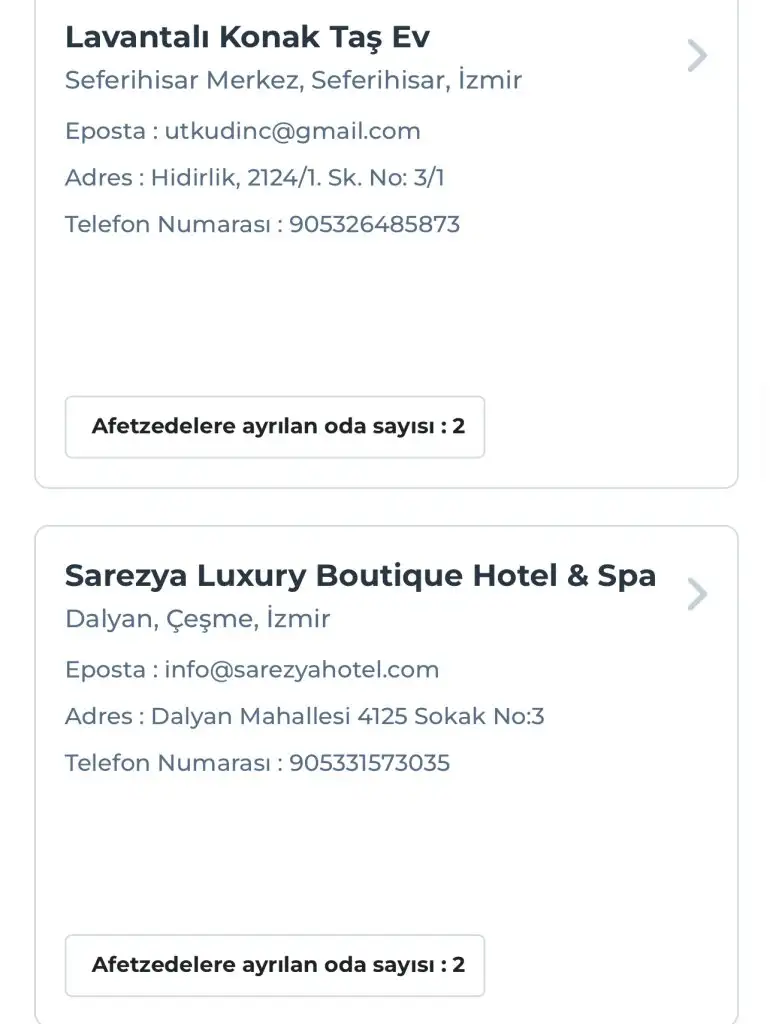Click the Eposta label in Sarezya card
The width and height of the screenshot is (773, 1024).
click(104, 670)
